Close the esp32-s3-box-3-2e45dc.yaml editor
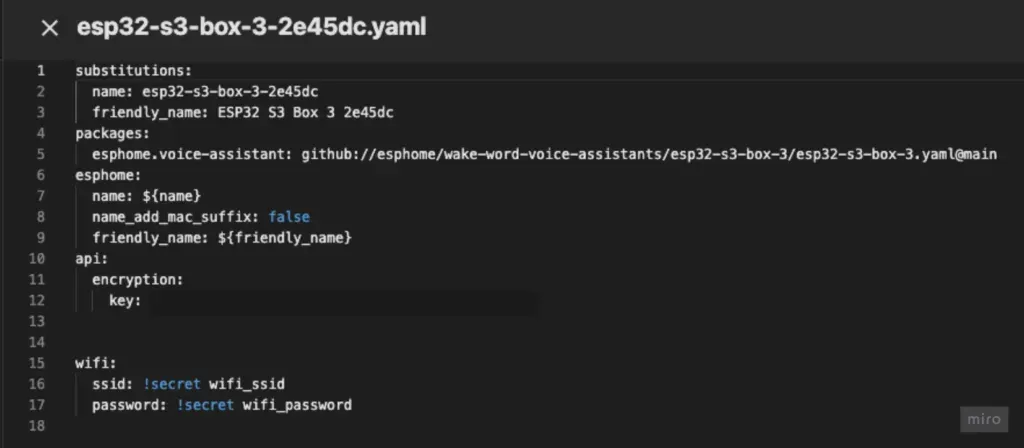1024x448 pixels. tap(49, 28)
